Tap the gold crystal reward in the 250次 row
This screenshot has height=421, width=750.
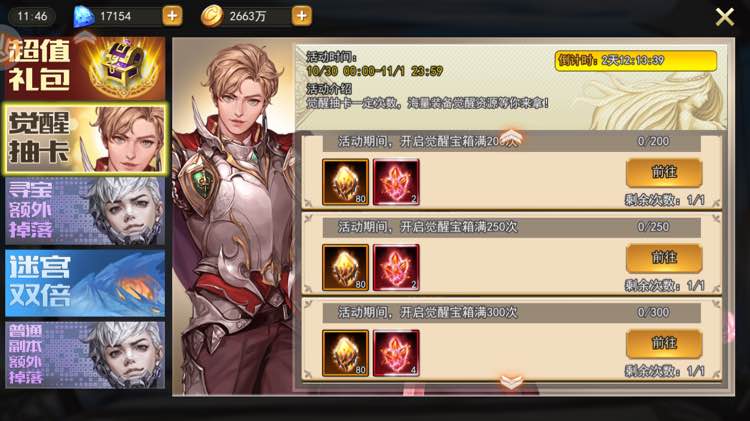(345, 267)
